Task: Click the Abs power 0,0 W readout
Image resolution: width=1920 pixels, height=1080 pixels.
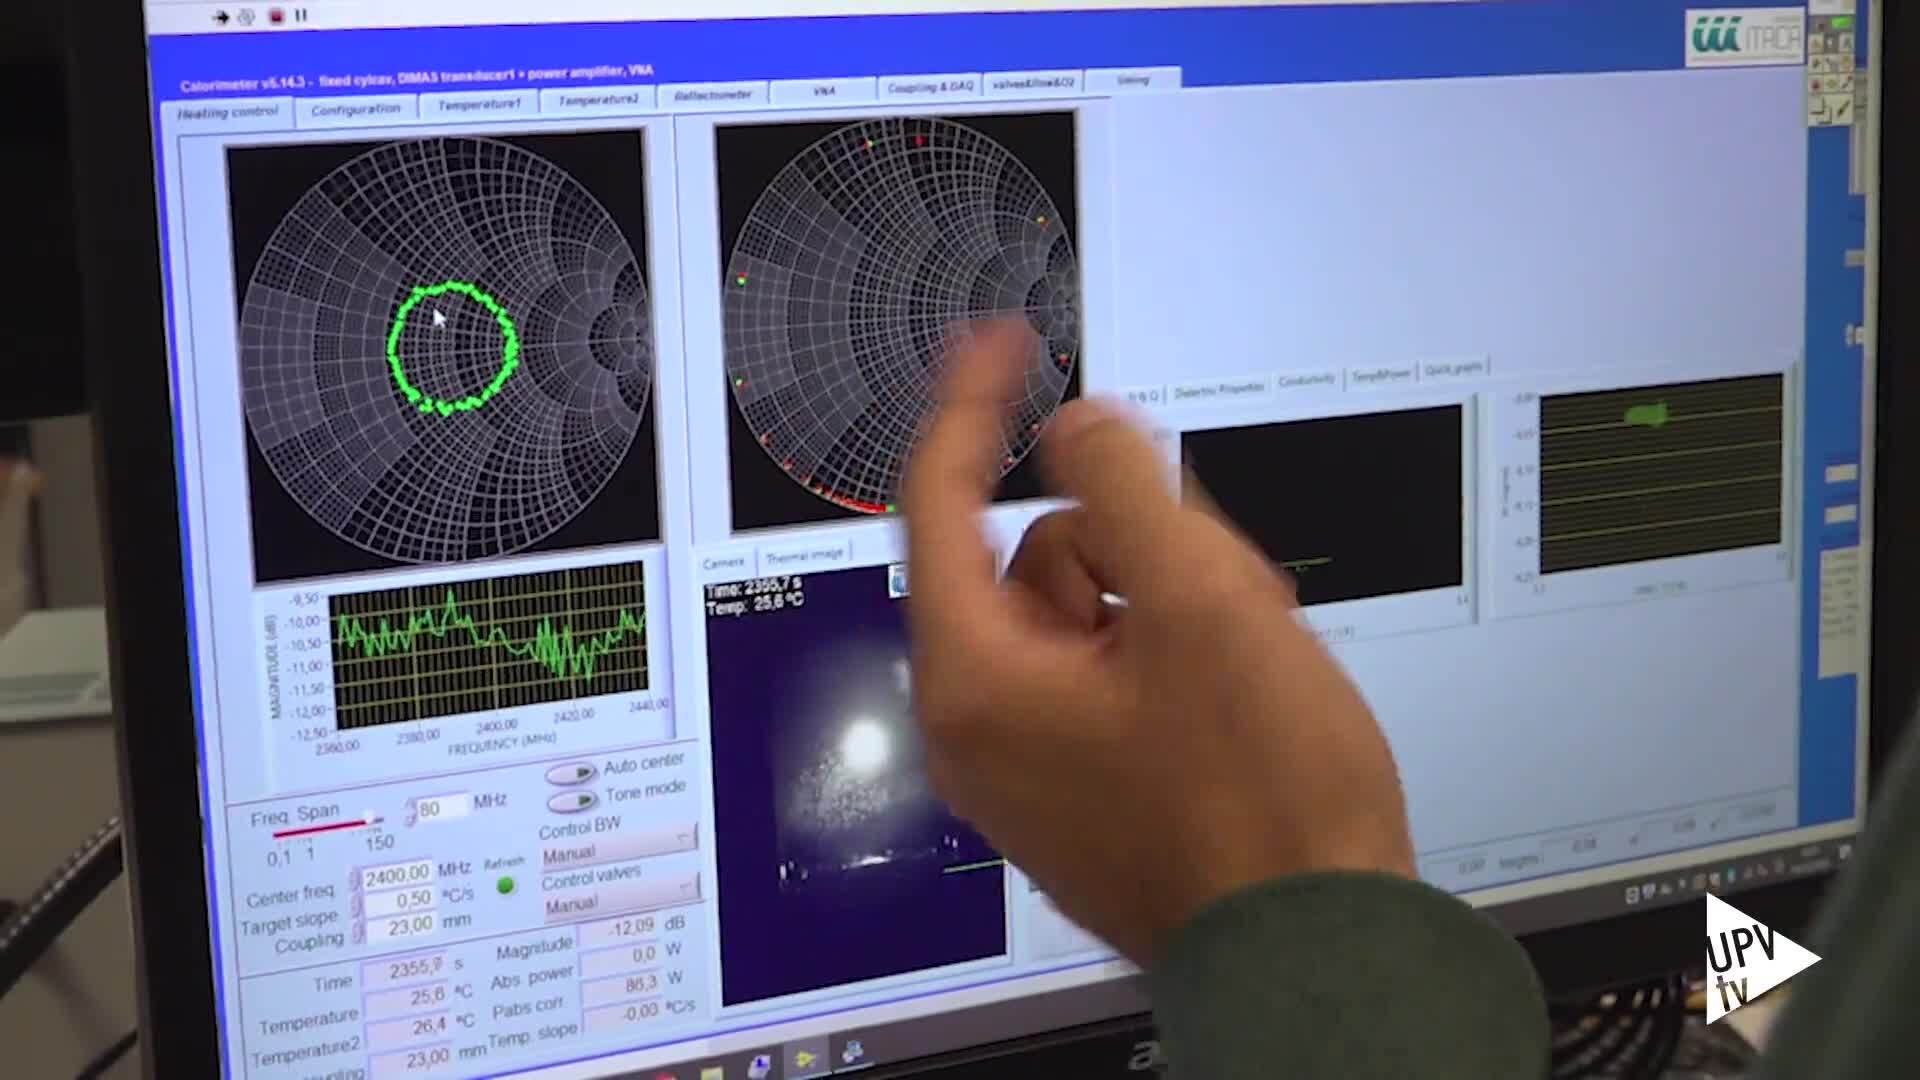Action: point(621,955)
